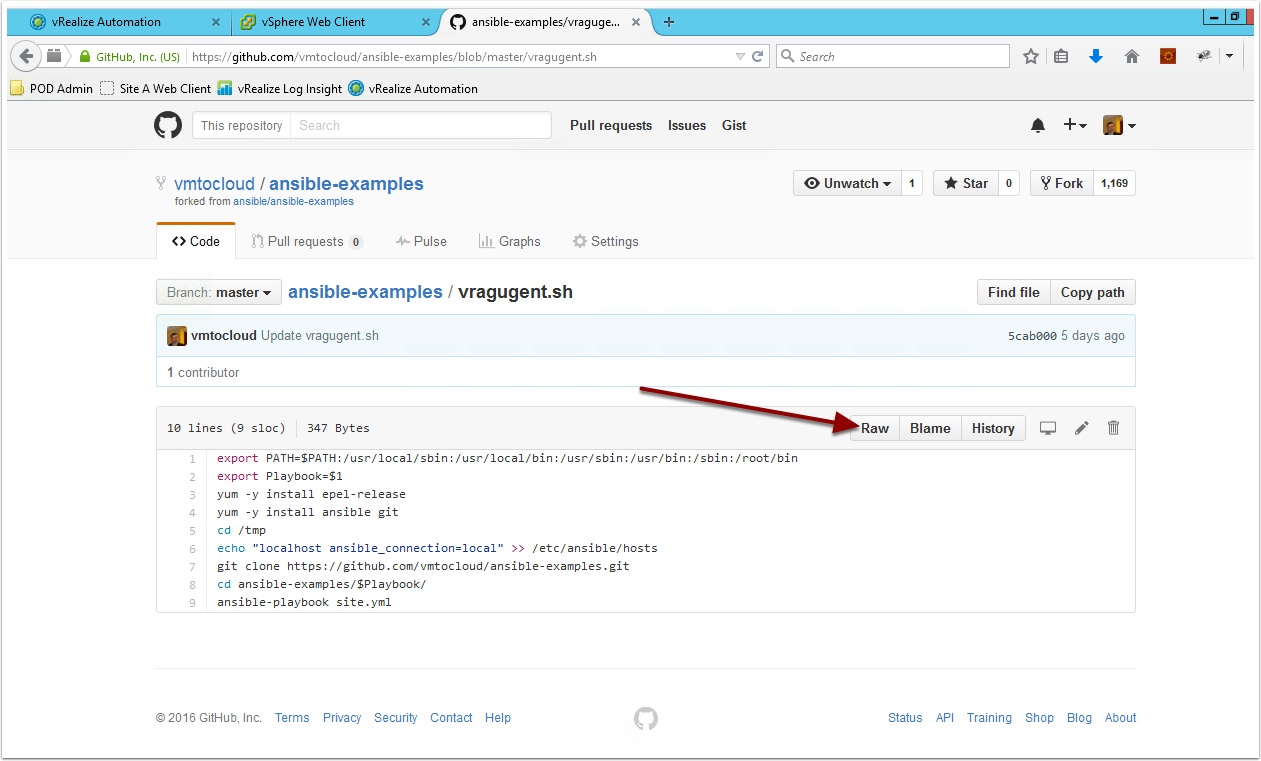1261x761 pixels.
Task: Click the ansible-examples breadcrumb link
Action: pos(365,292)
